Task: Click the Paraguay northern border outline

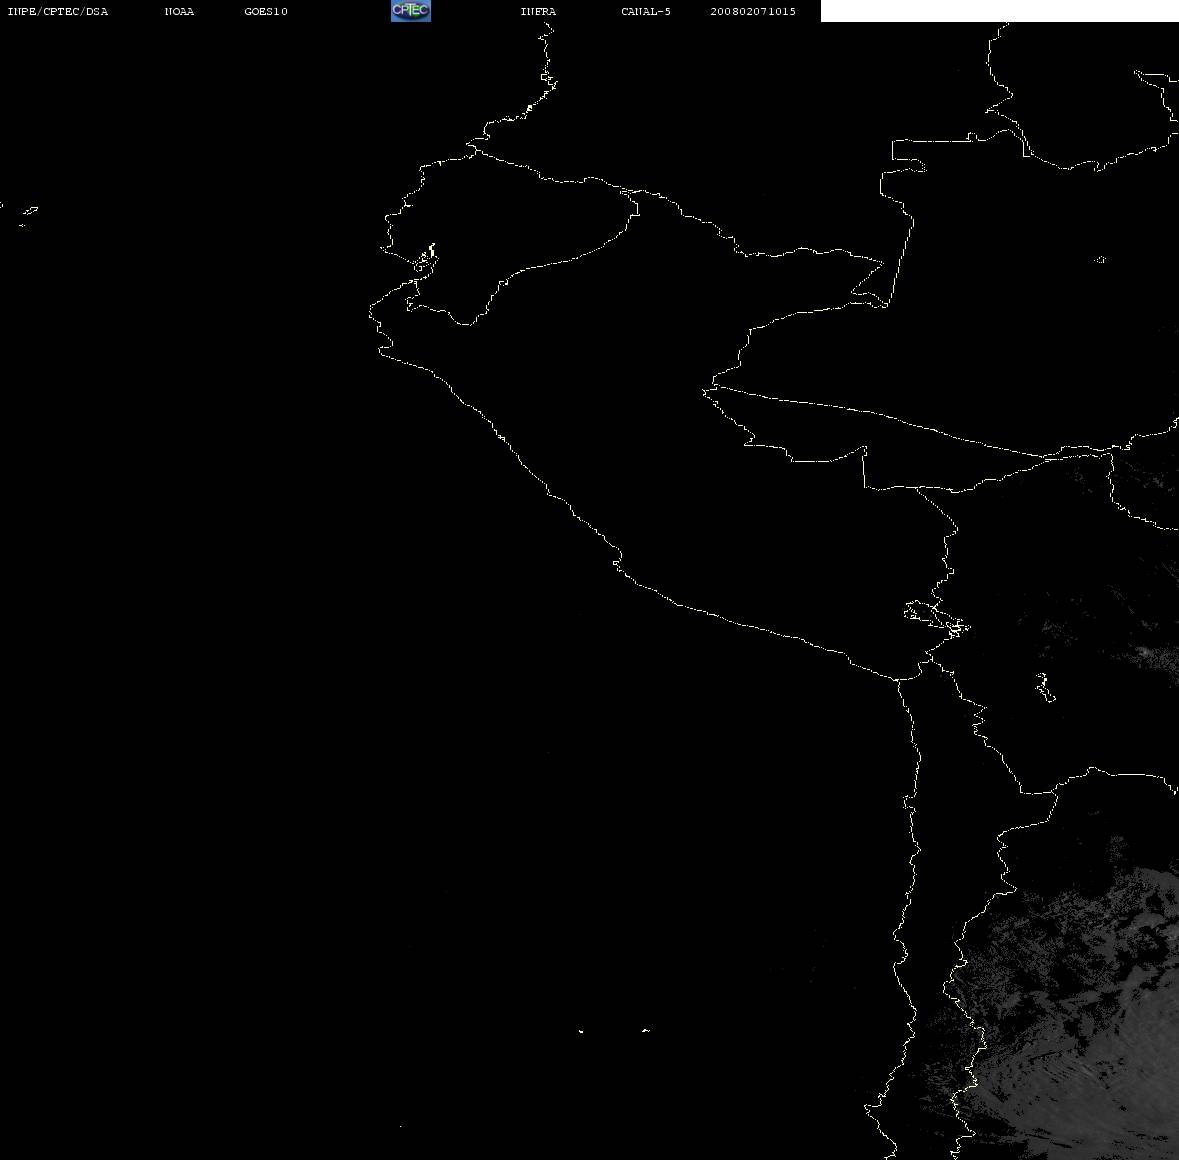Action: pyautogui.click(x=1113, y=774)
